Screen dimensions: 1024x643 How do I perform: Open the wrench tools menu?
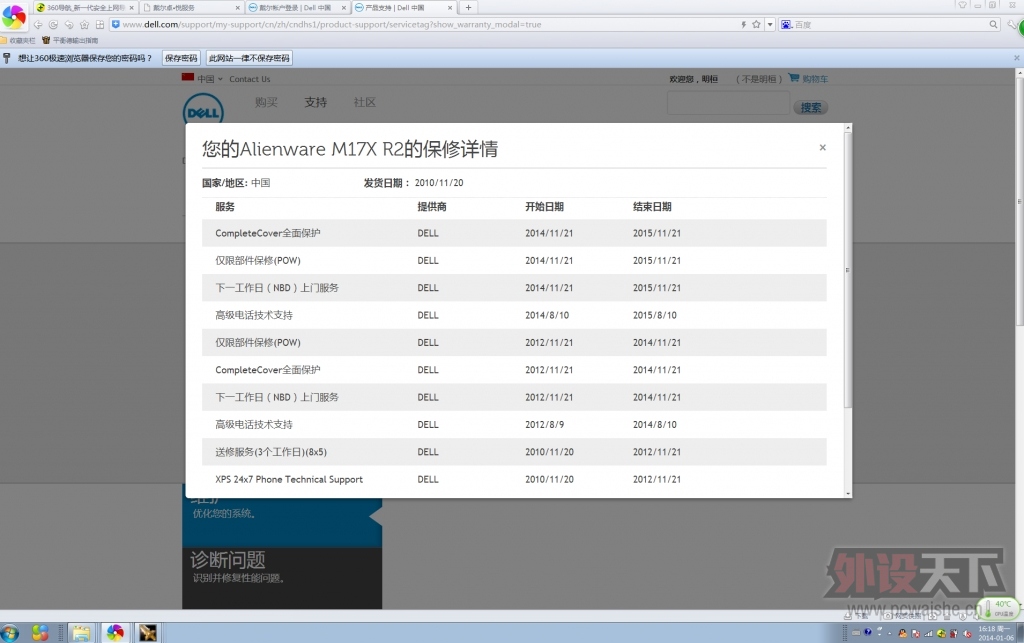(1012, 24)
